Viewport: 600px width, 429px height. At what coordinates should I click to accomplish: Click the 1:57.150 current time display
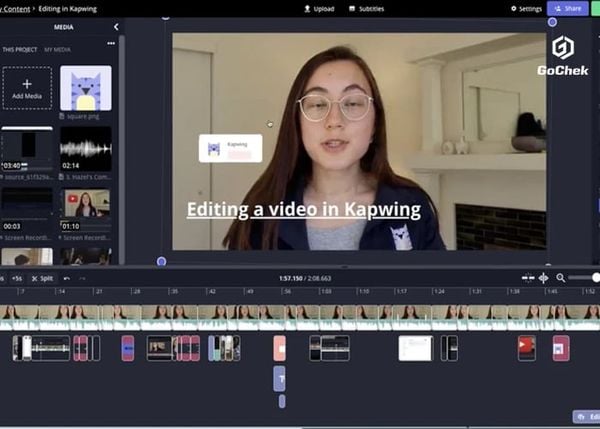point(290,278)
